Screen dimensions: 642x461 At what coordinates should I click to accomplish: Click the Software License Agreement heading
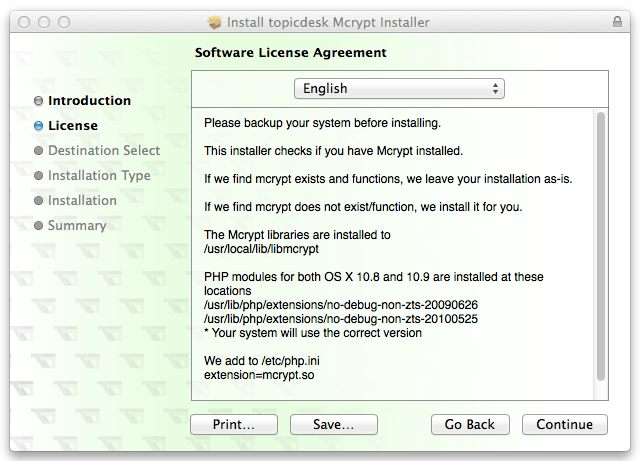point(291,52)
